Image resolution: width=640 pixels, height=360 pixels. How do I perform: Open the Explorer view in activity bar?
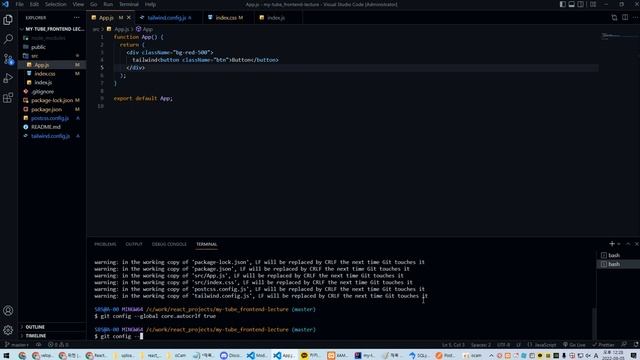point(8,20)
